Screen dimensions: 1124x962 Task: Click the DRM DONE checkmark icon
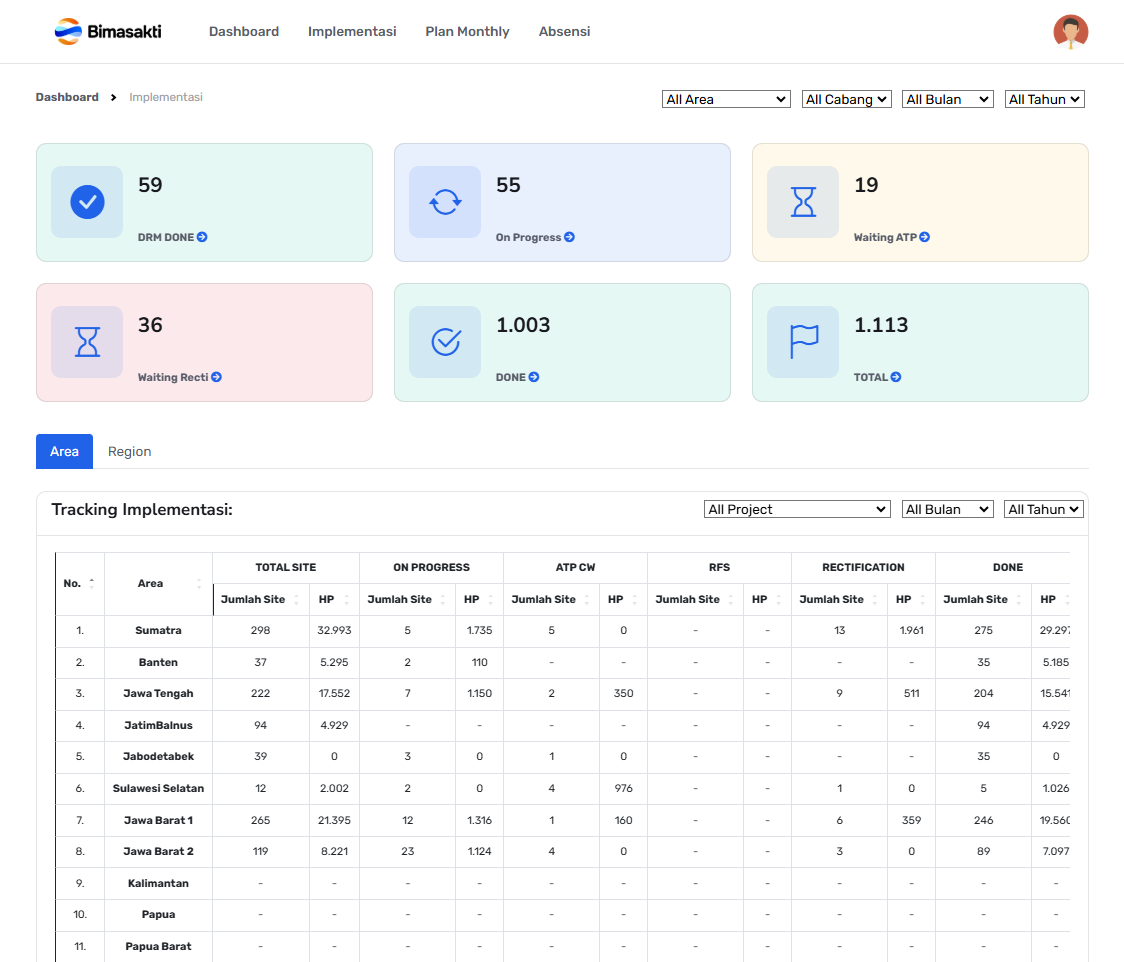tap(87, 202)
